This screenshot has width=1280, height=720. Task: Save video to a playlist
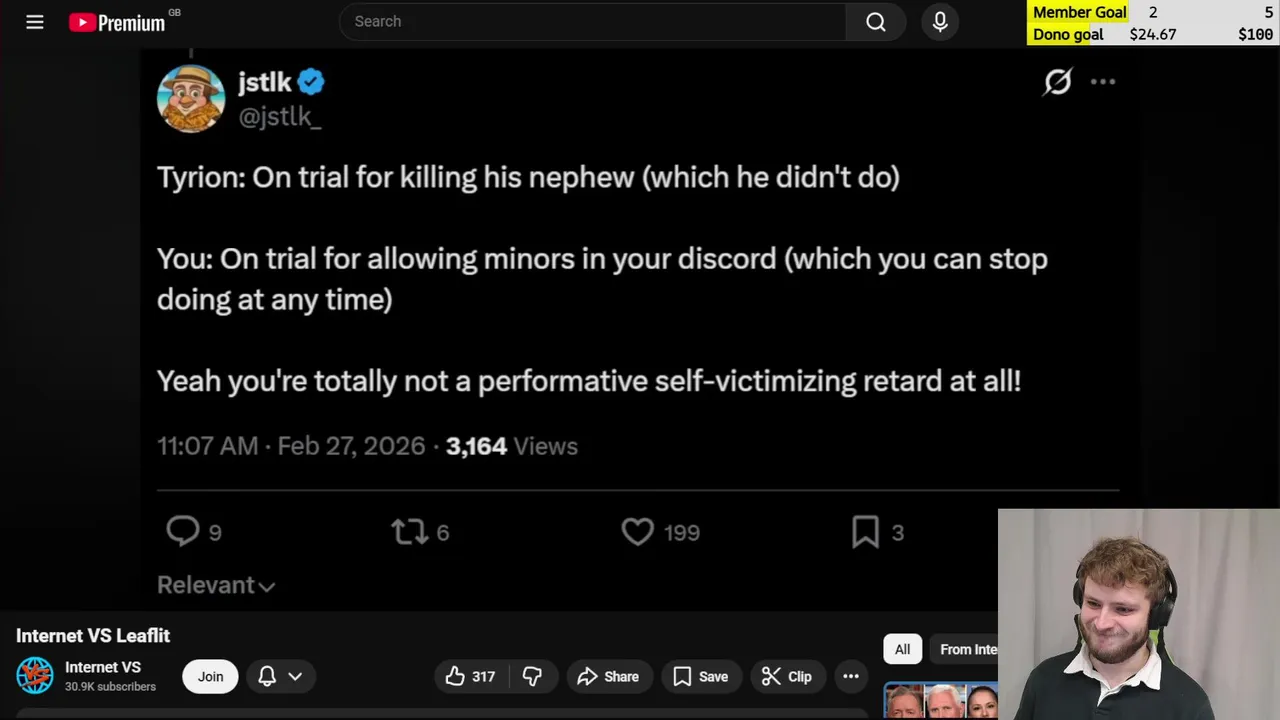coord(700,677)
